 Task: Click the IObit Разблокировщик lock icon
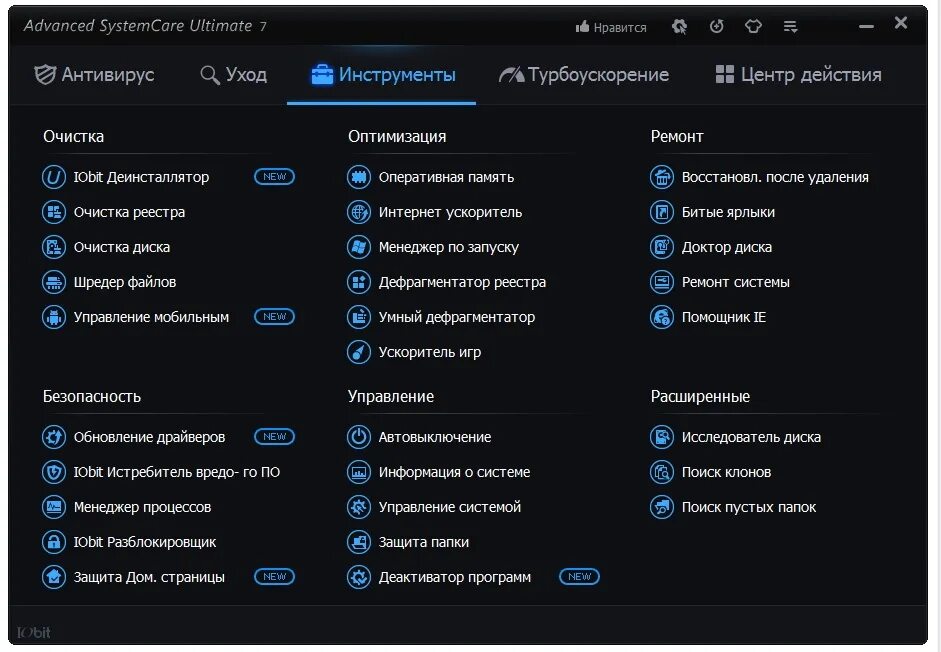[53, 542]
